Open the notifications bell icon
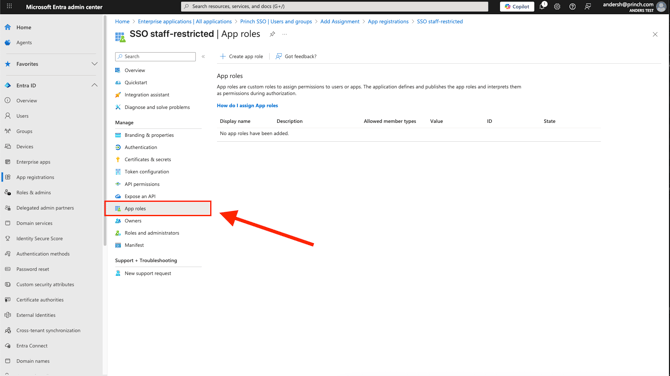 coord(543,6)
